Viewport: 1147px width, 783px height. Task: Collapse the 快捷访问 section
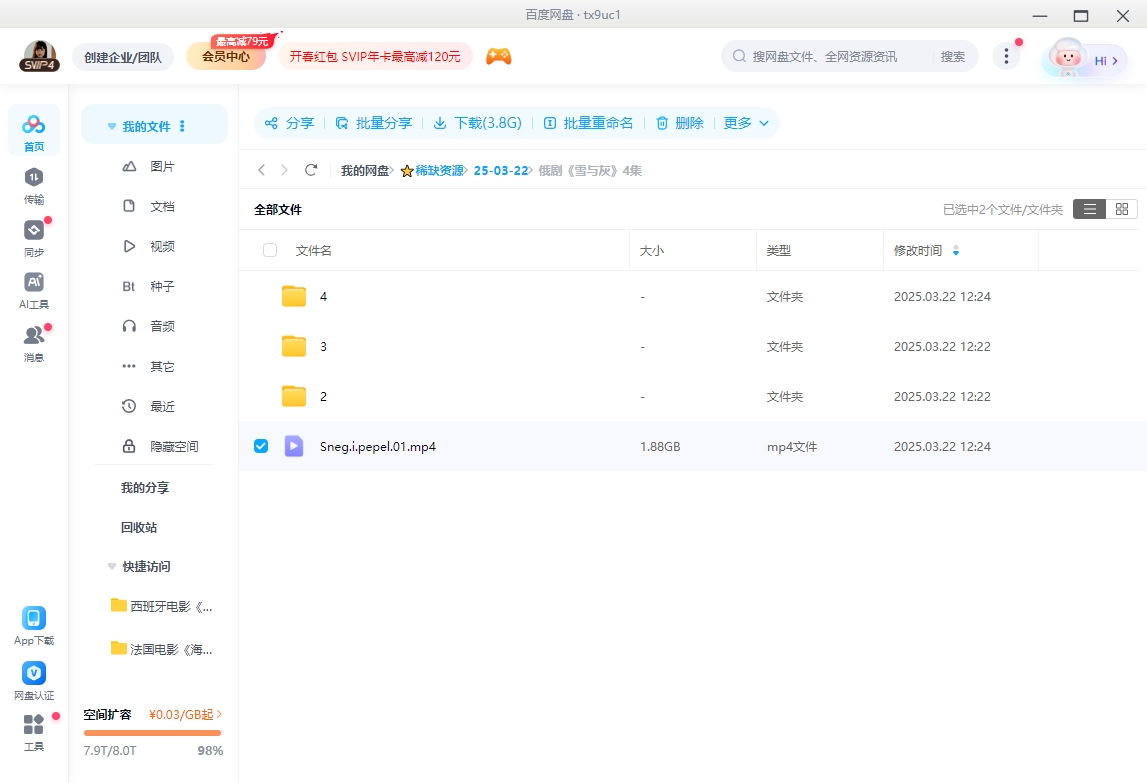pos(111,566)
